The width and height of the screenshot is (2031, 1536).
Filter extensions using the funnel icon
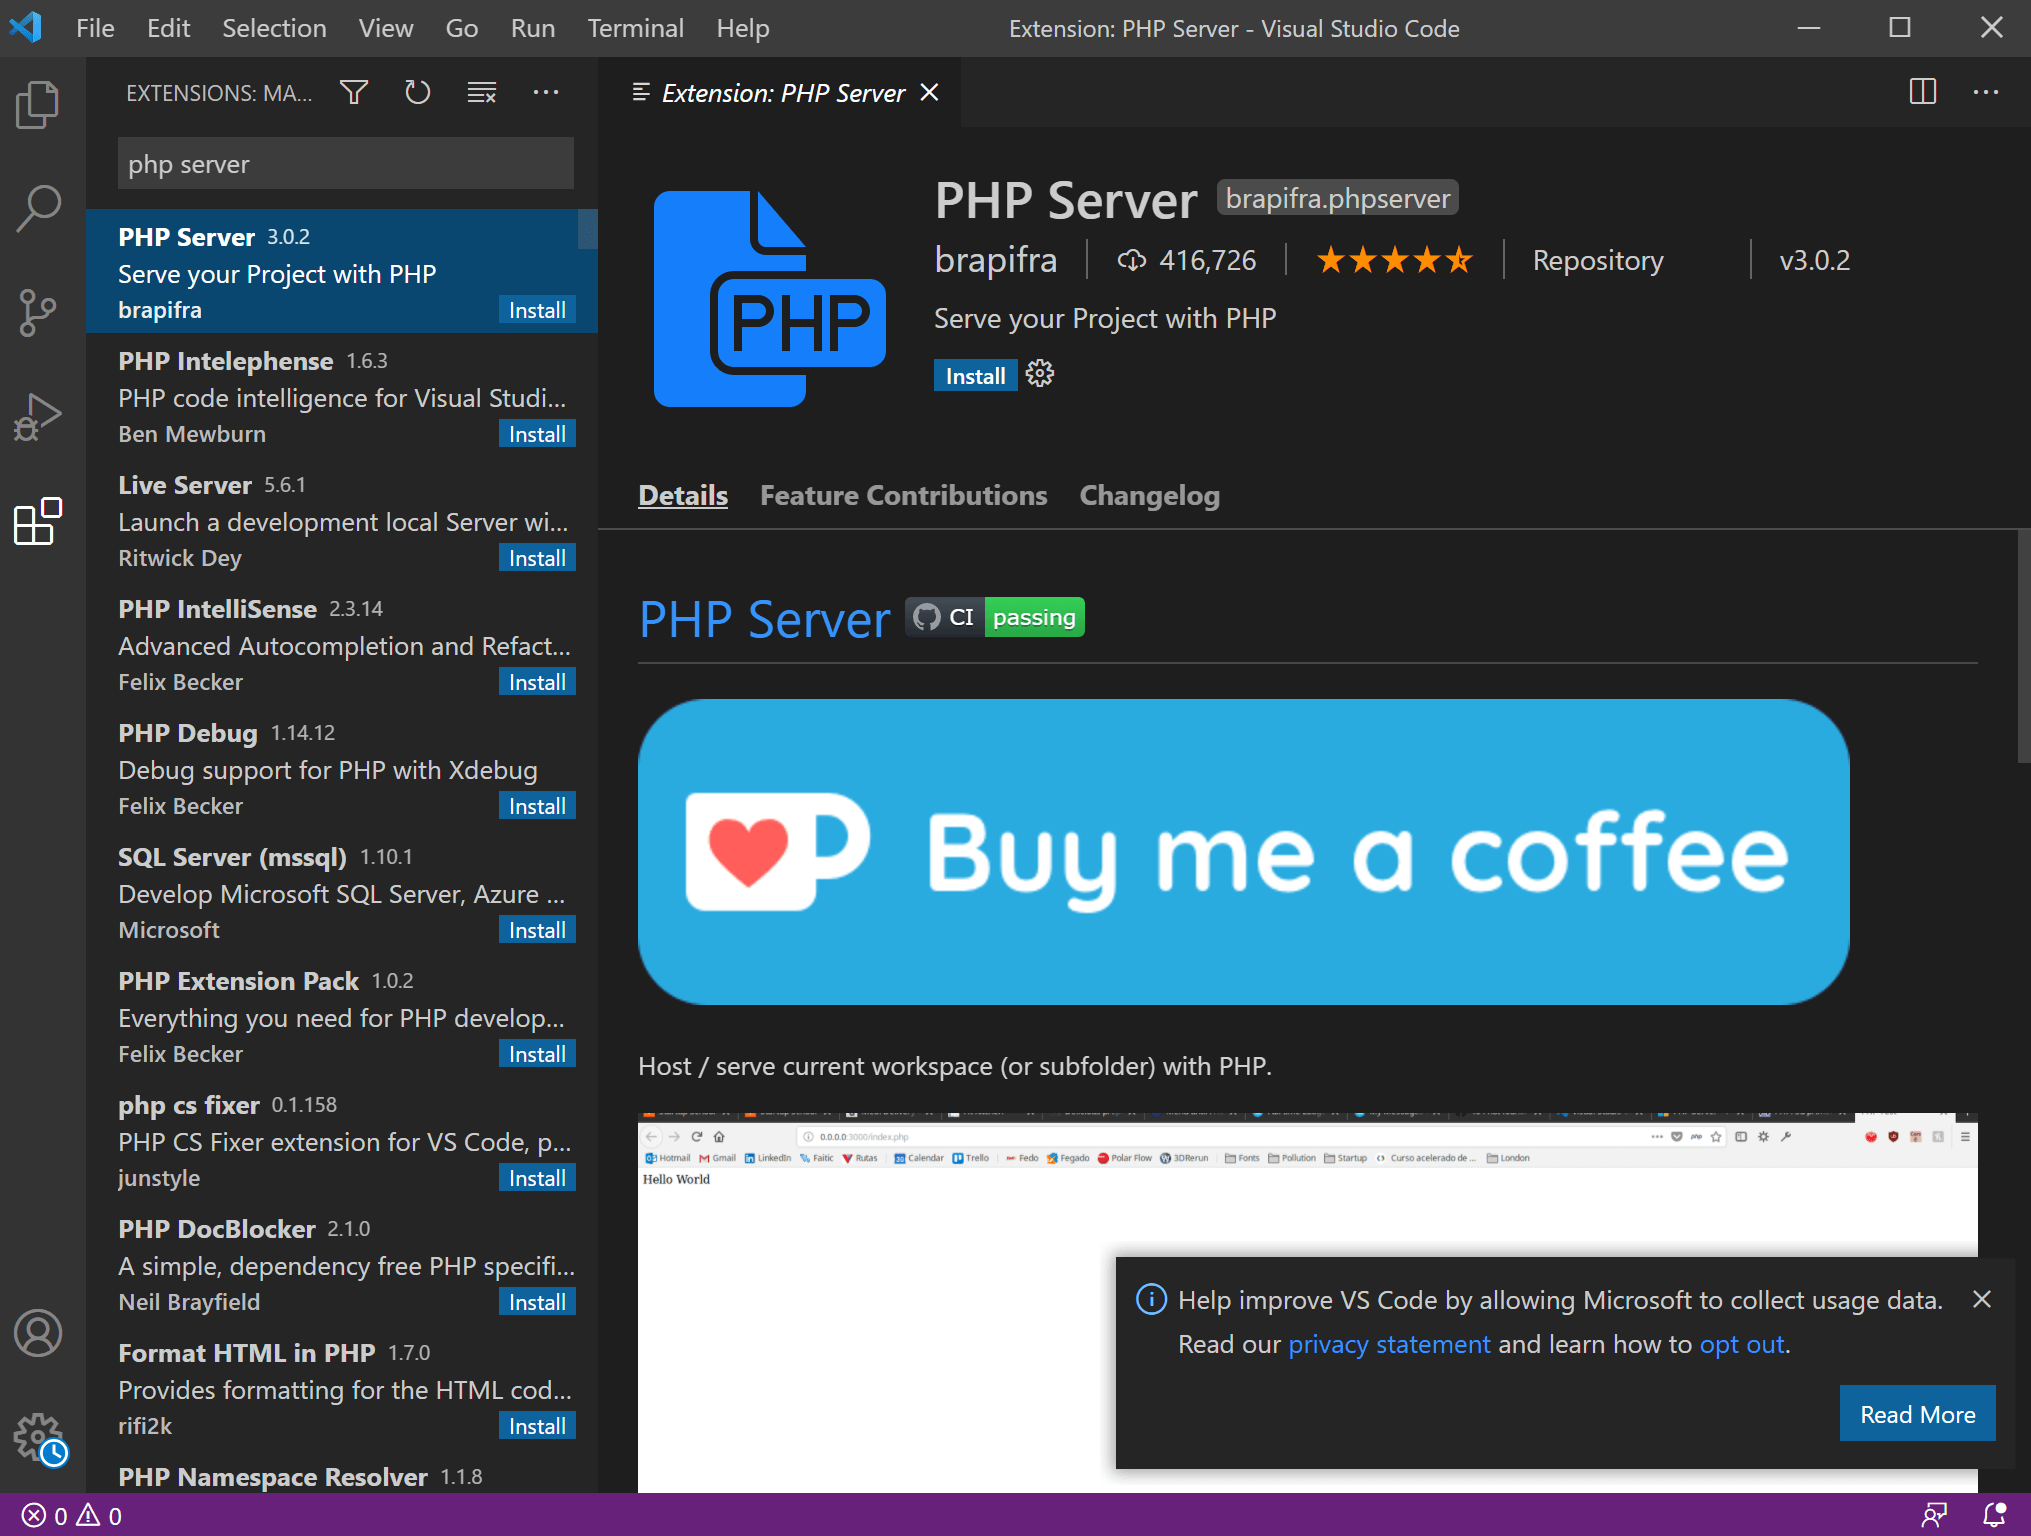[354, 93]
